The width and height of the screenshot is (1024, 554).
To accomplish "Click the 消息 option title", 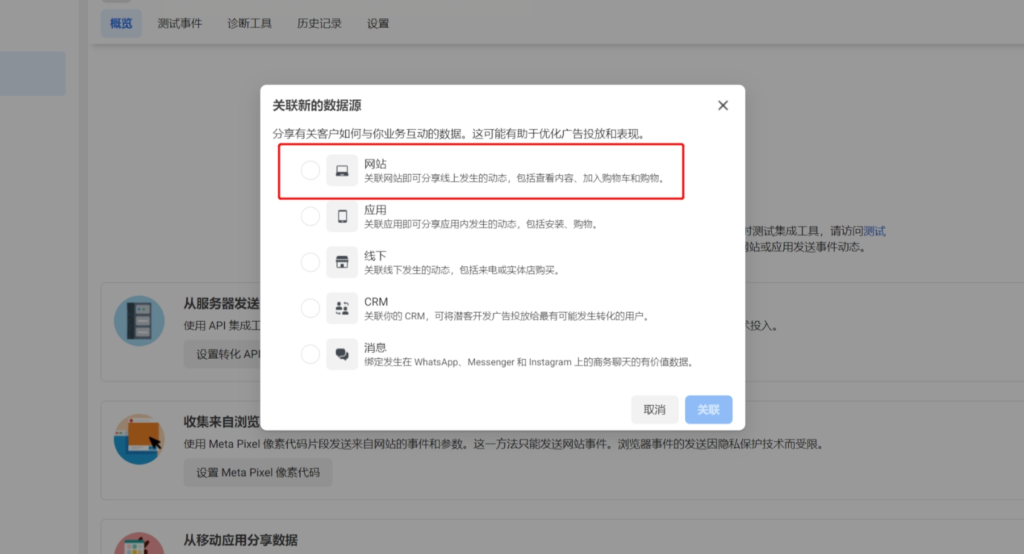I will click(x=375, y=348).
